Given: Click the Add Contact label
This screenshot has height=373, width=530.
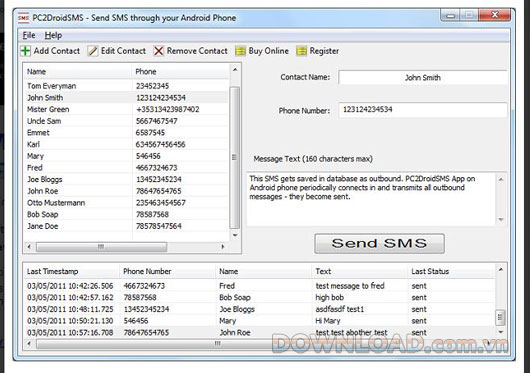Looking at the screenshot, I should pyautogui.click(x=57, y=51).
